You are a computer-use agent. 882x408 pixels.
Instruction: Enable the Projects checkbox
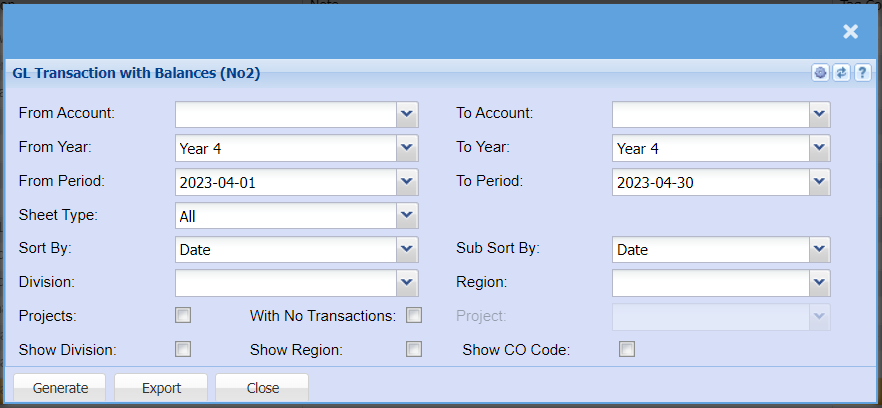point(183,316)
